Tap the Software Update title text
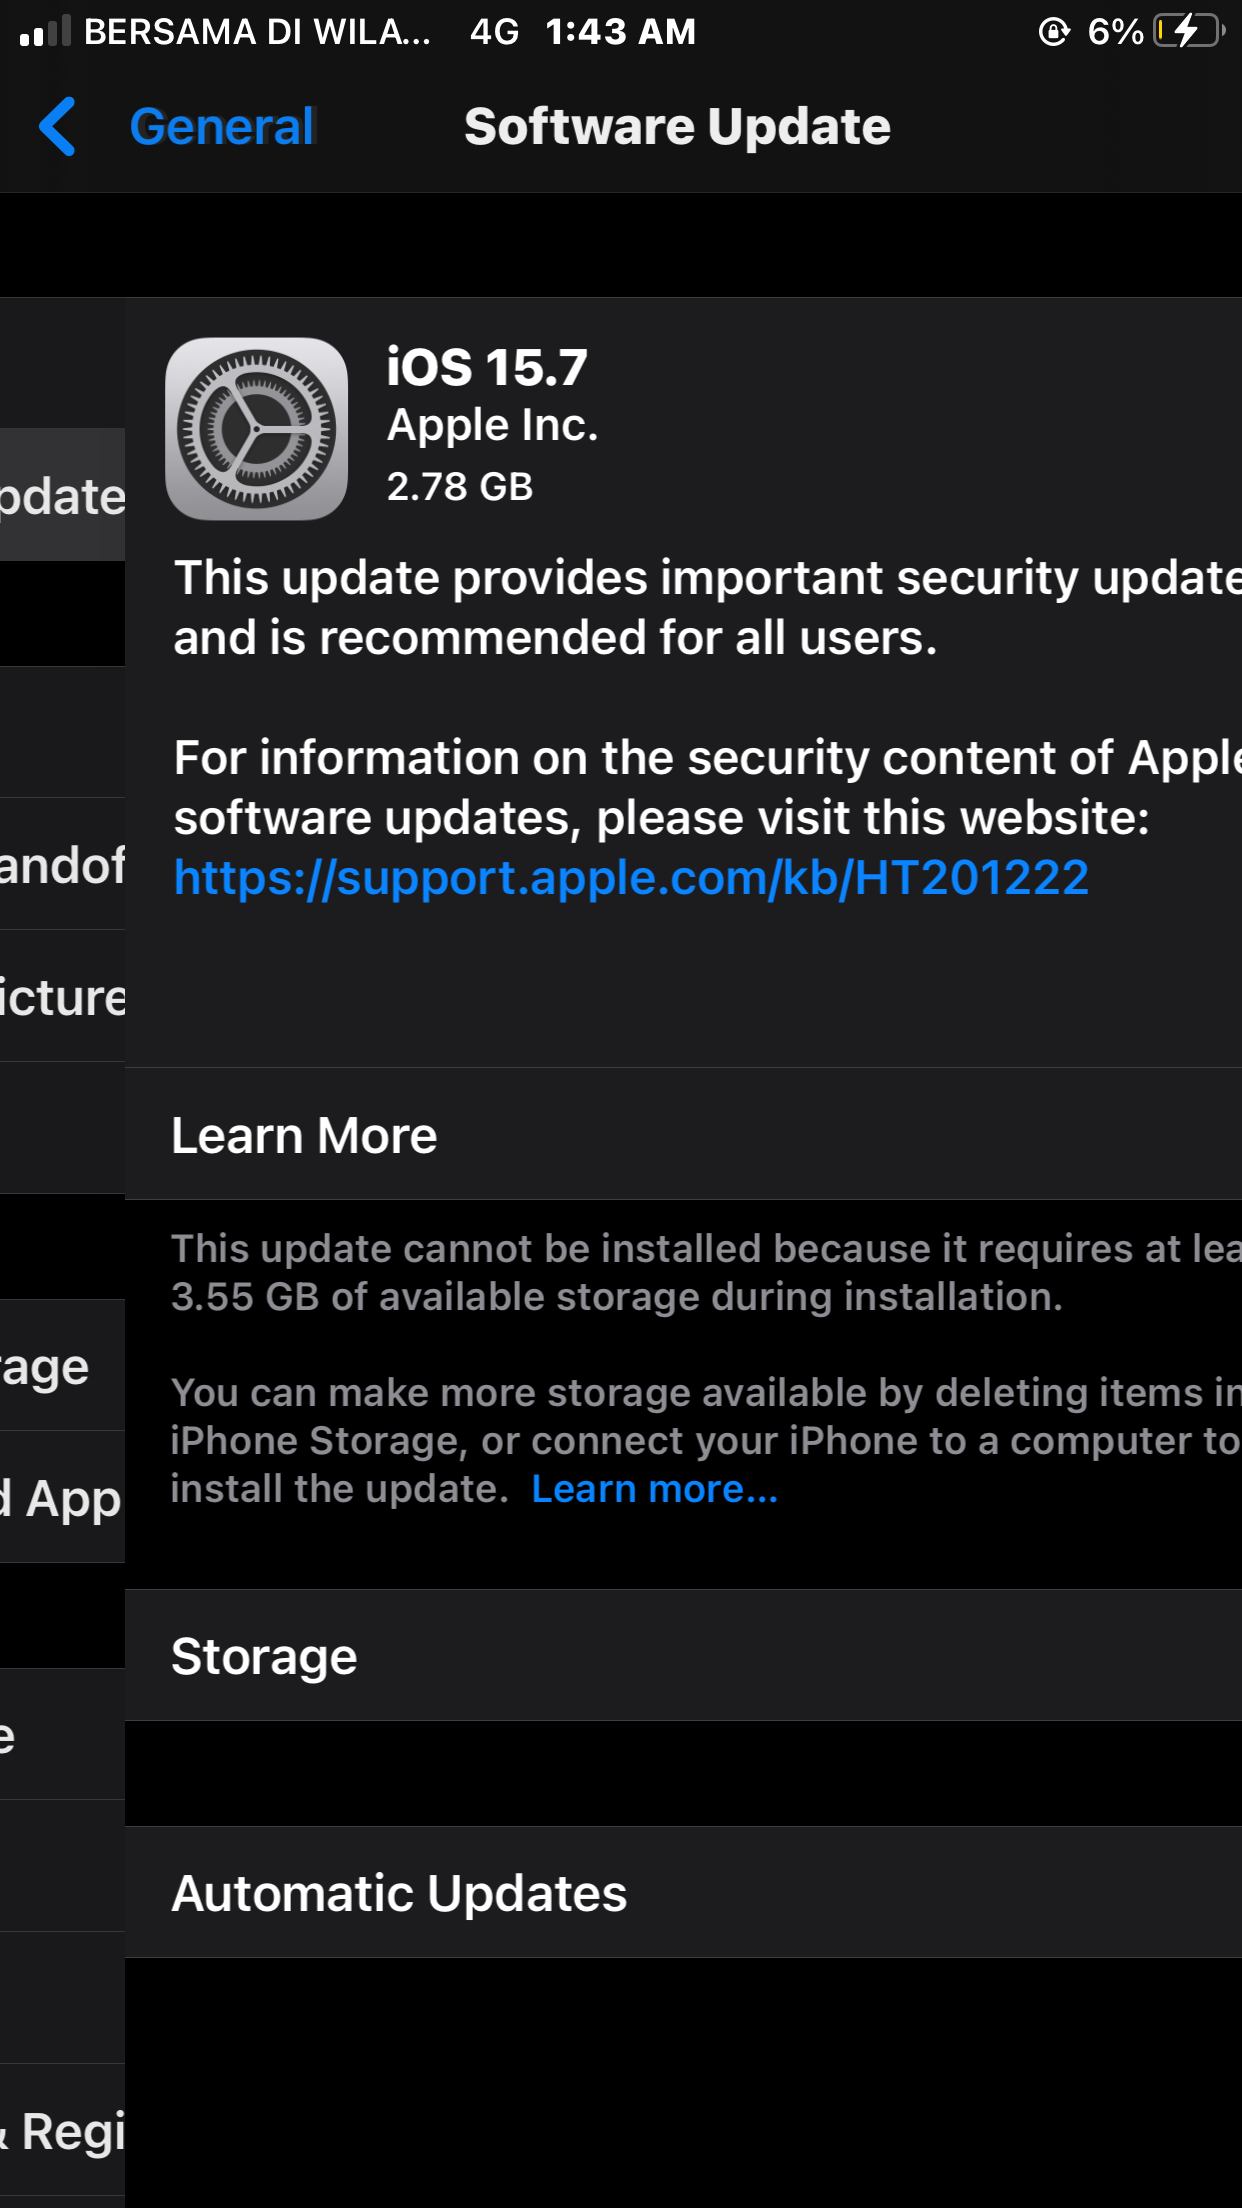This screenshot has height=2208, width=1242. (677, 126)
